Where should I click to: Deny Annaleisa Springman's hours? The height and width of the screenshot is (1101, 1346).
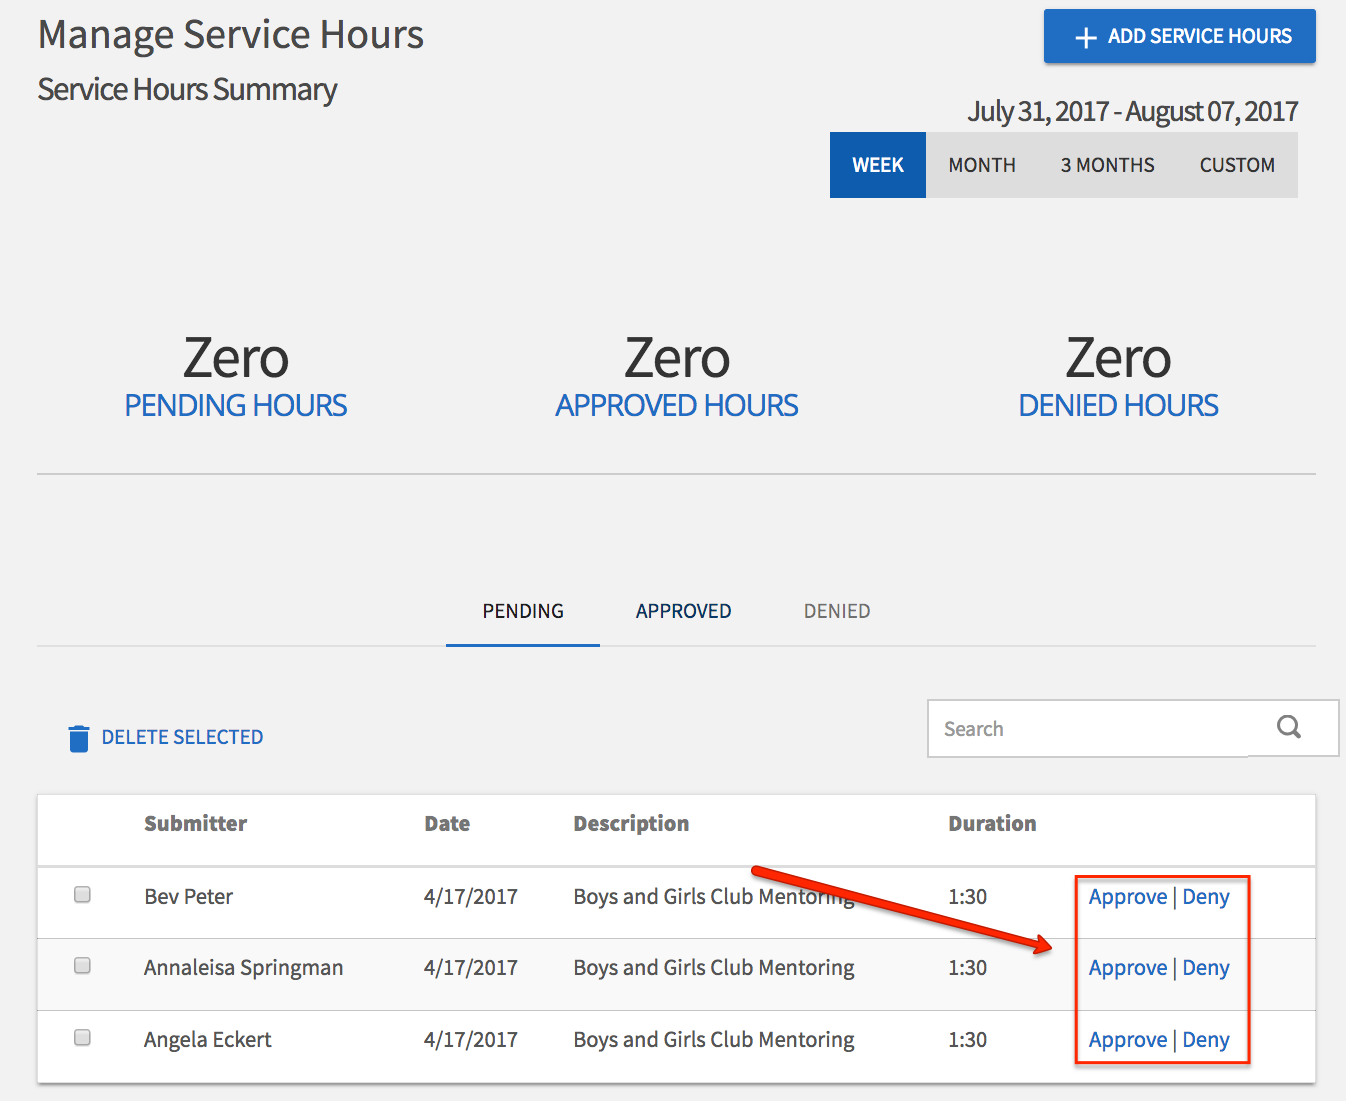coord(1206,968)
